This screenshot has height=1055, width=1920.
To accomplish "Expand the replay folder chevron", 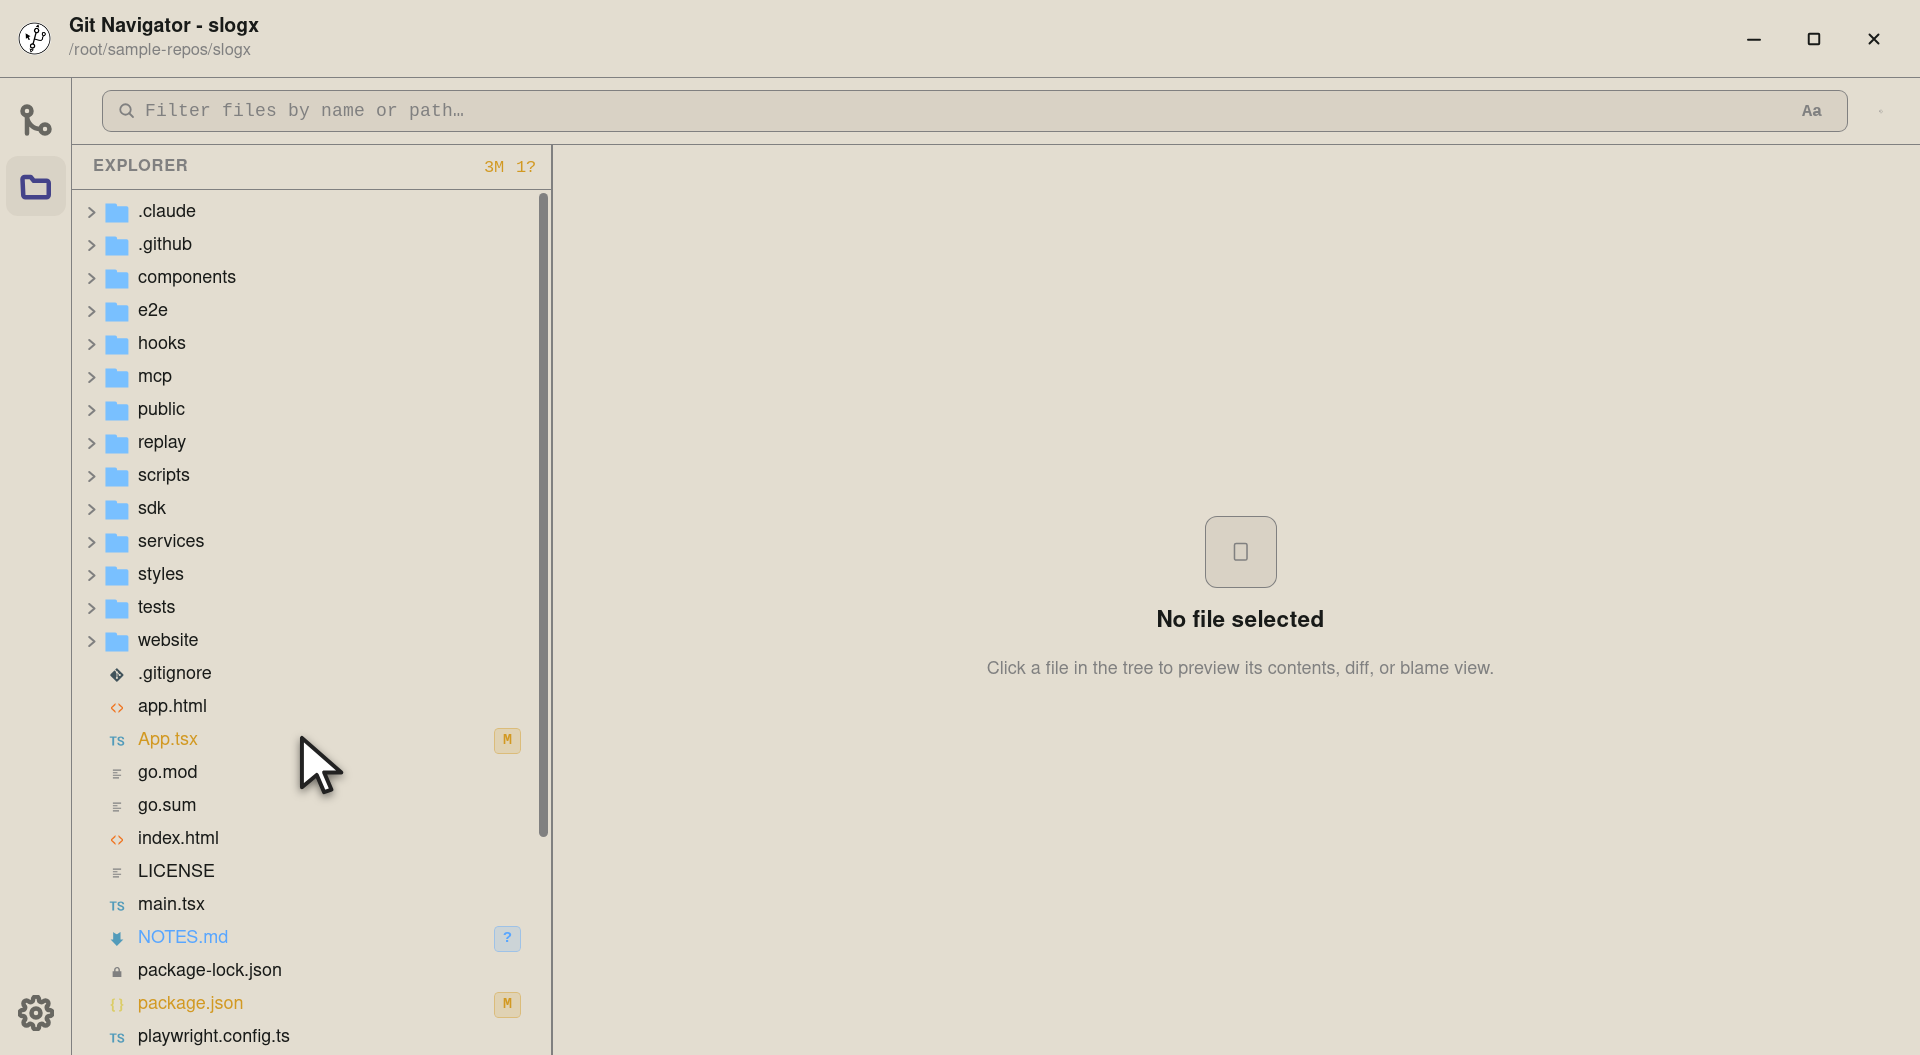I will pos(91,443).
